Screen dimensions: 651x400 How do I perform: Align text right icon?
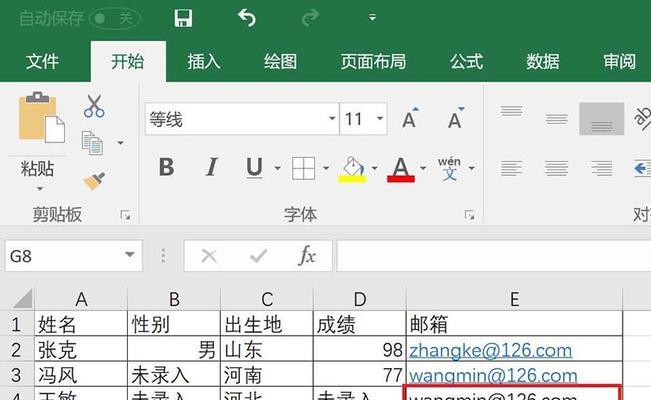[x=602, y=168]
